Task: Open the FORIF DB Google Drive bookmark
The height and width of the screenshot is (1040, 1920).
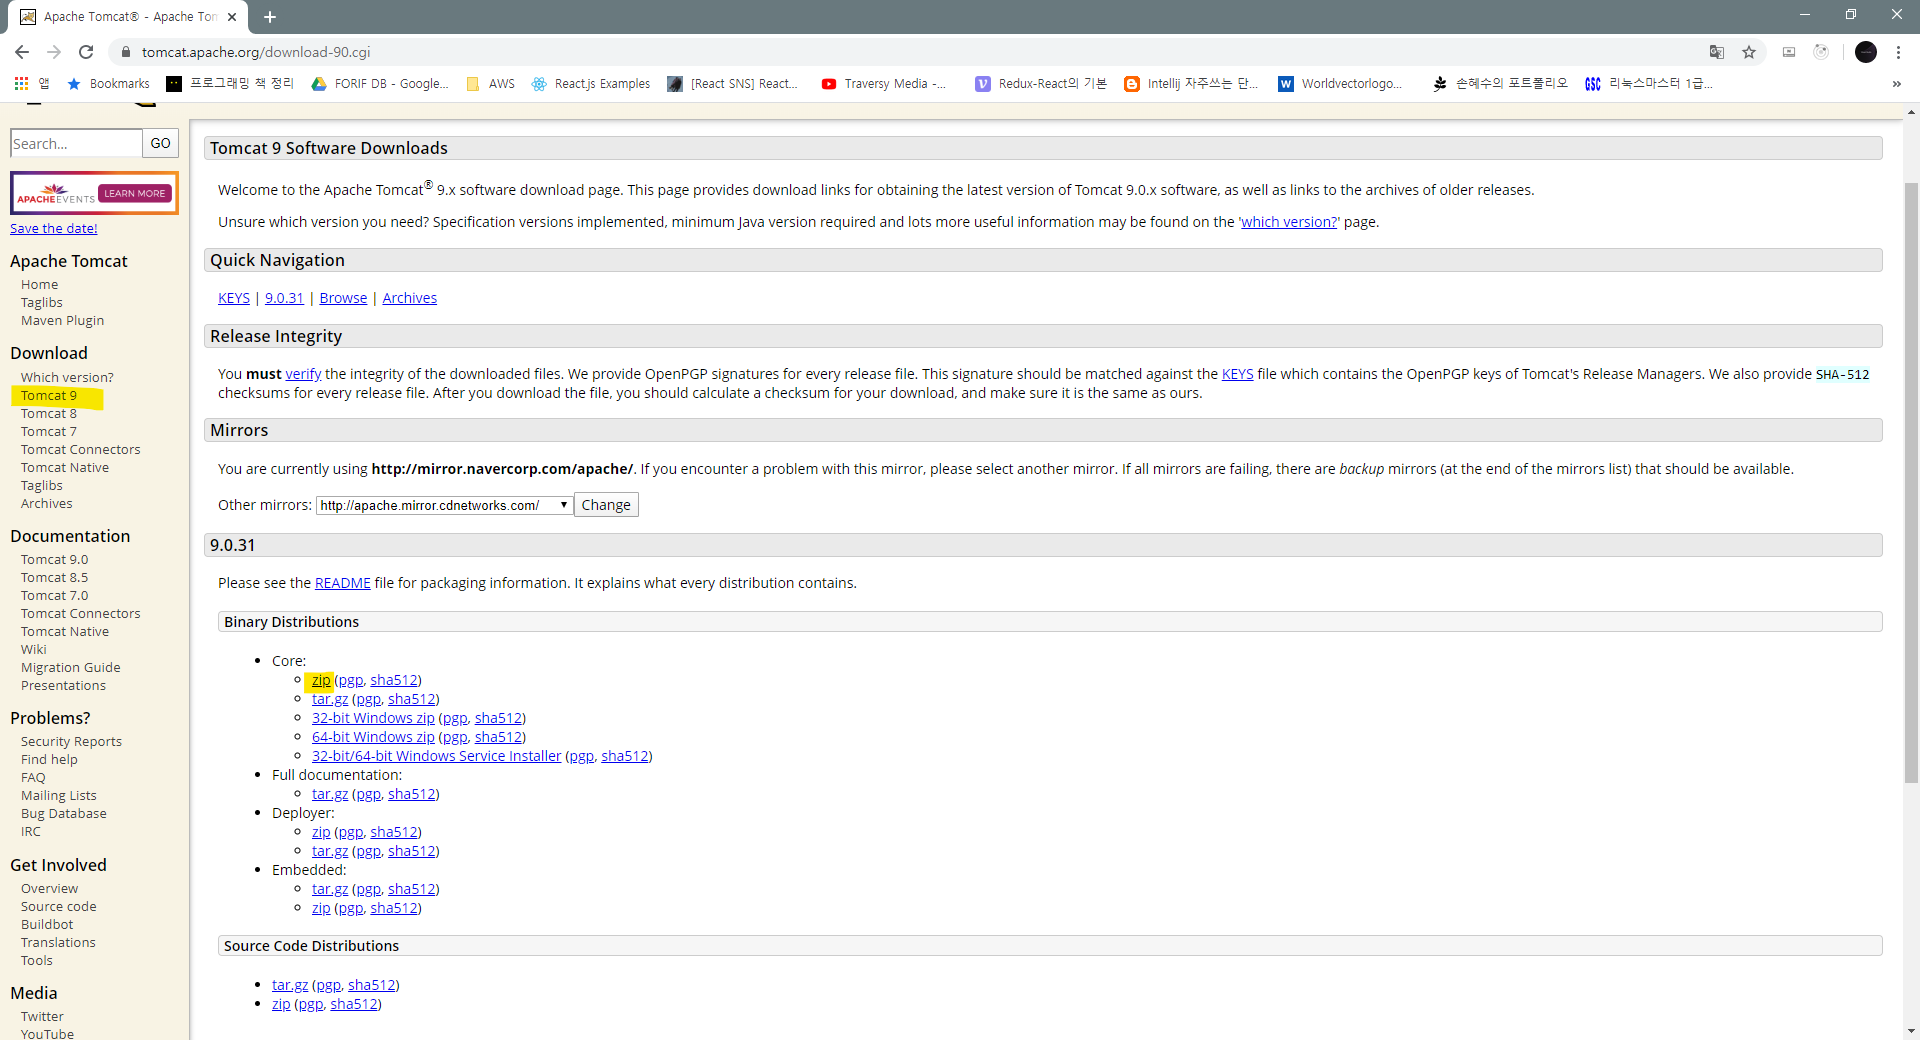Action: [380, 84]
